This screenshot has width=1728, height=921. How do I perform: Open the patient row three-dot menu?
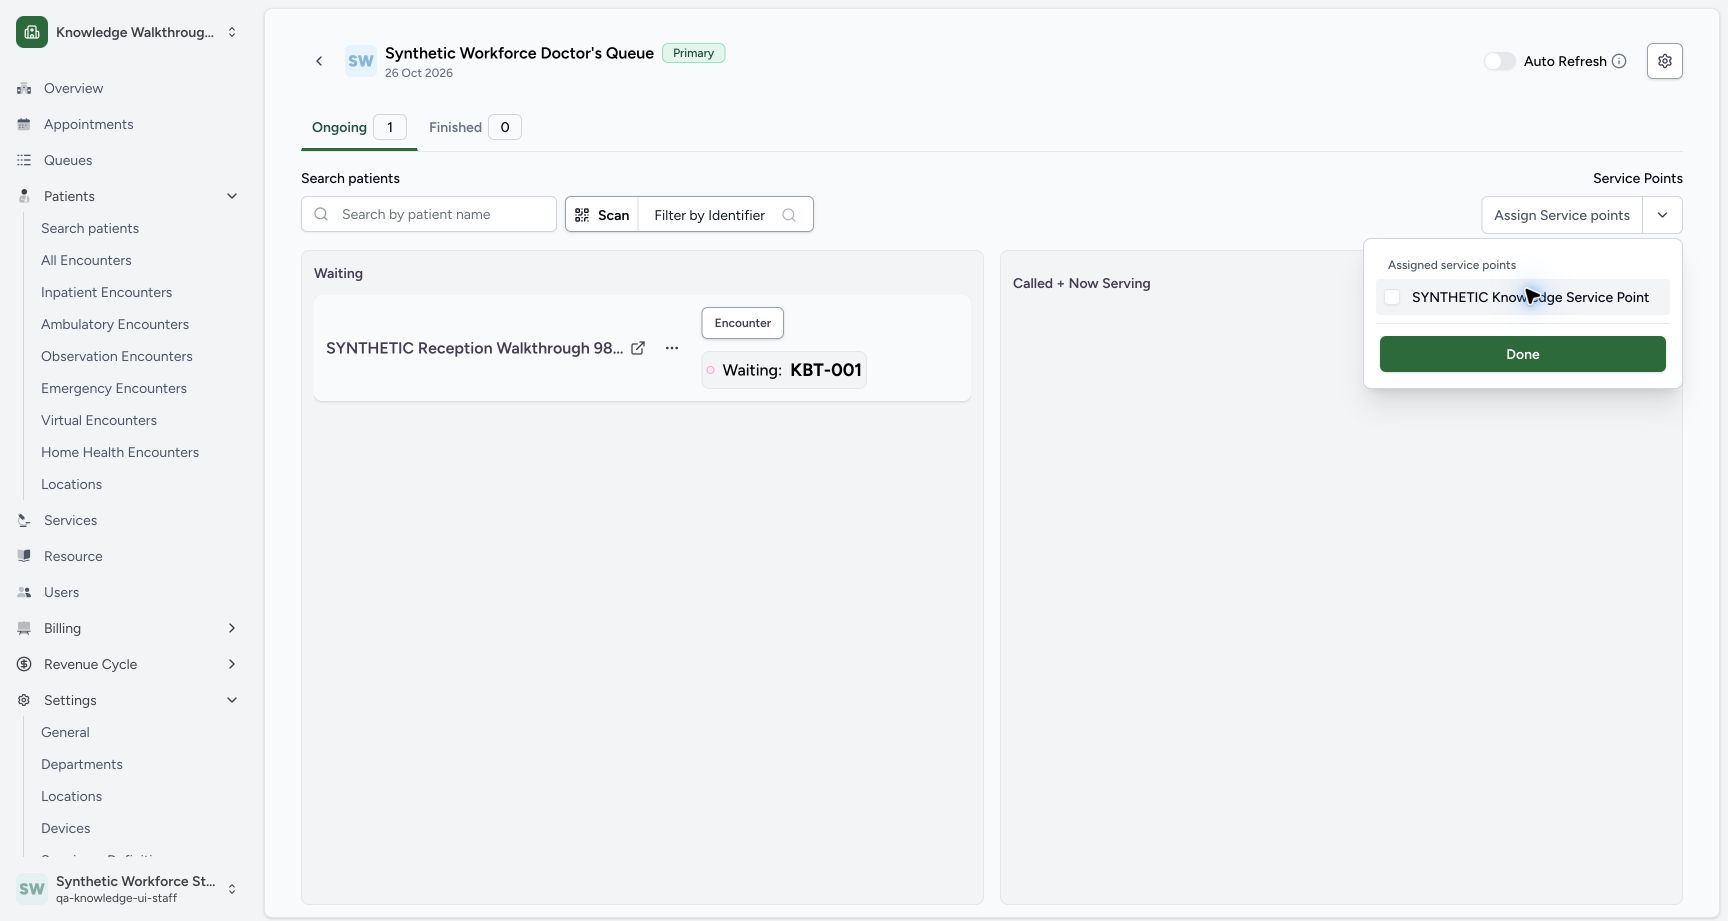coord(672,348)
